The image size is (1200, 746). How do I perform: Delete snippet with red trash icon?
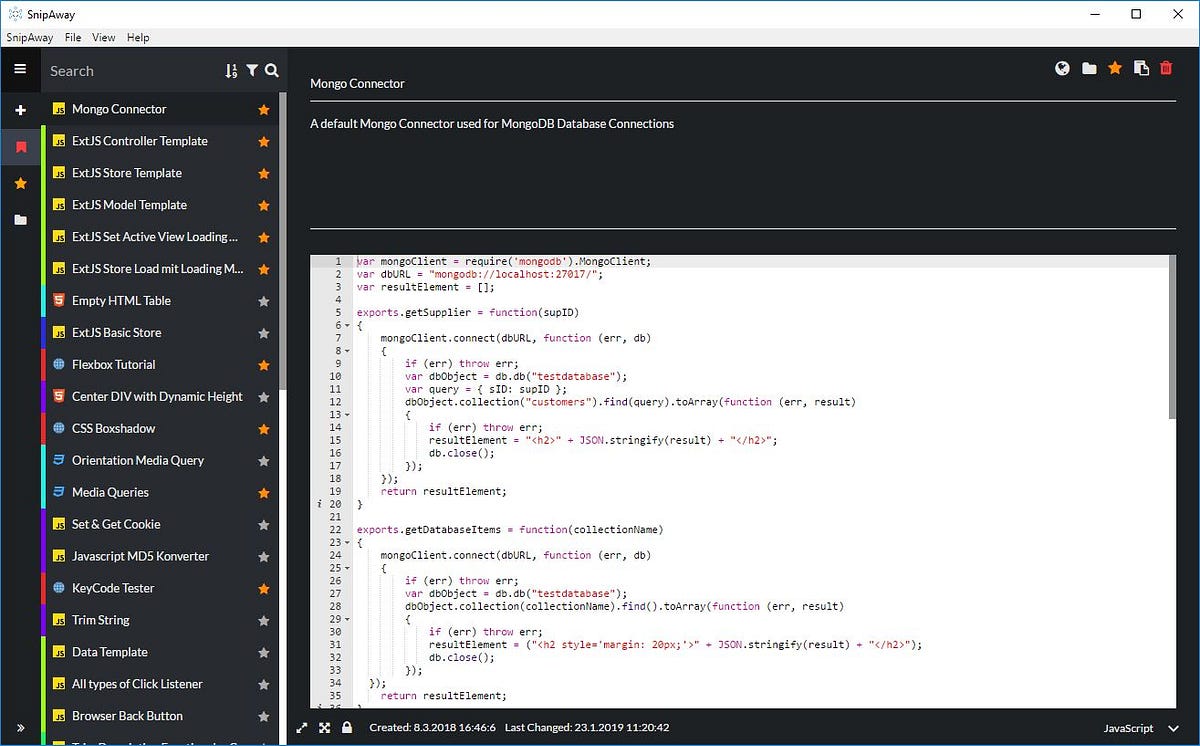pos(1166,68)
